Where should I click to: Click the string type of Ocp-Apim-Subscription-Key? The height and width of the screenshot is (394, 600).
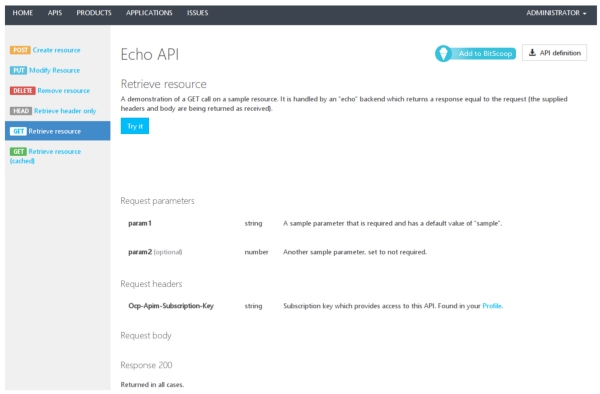[x=253, y=306]
